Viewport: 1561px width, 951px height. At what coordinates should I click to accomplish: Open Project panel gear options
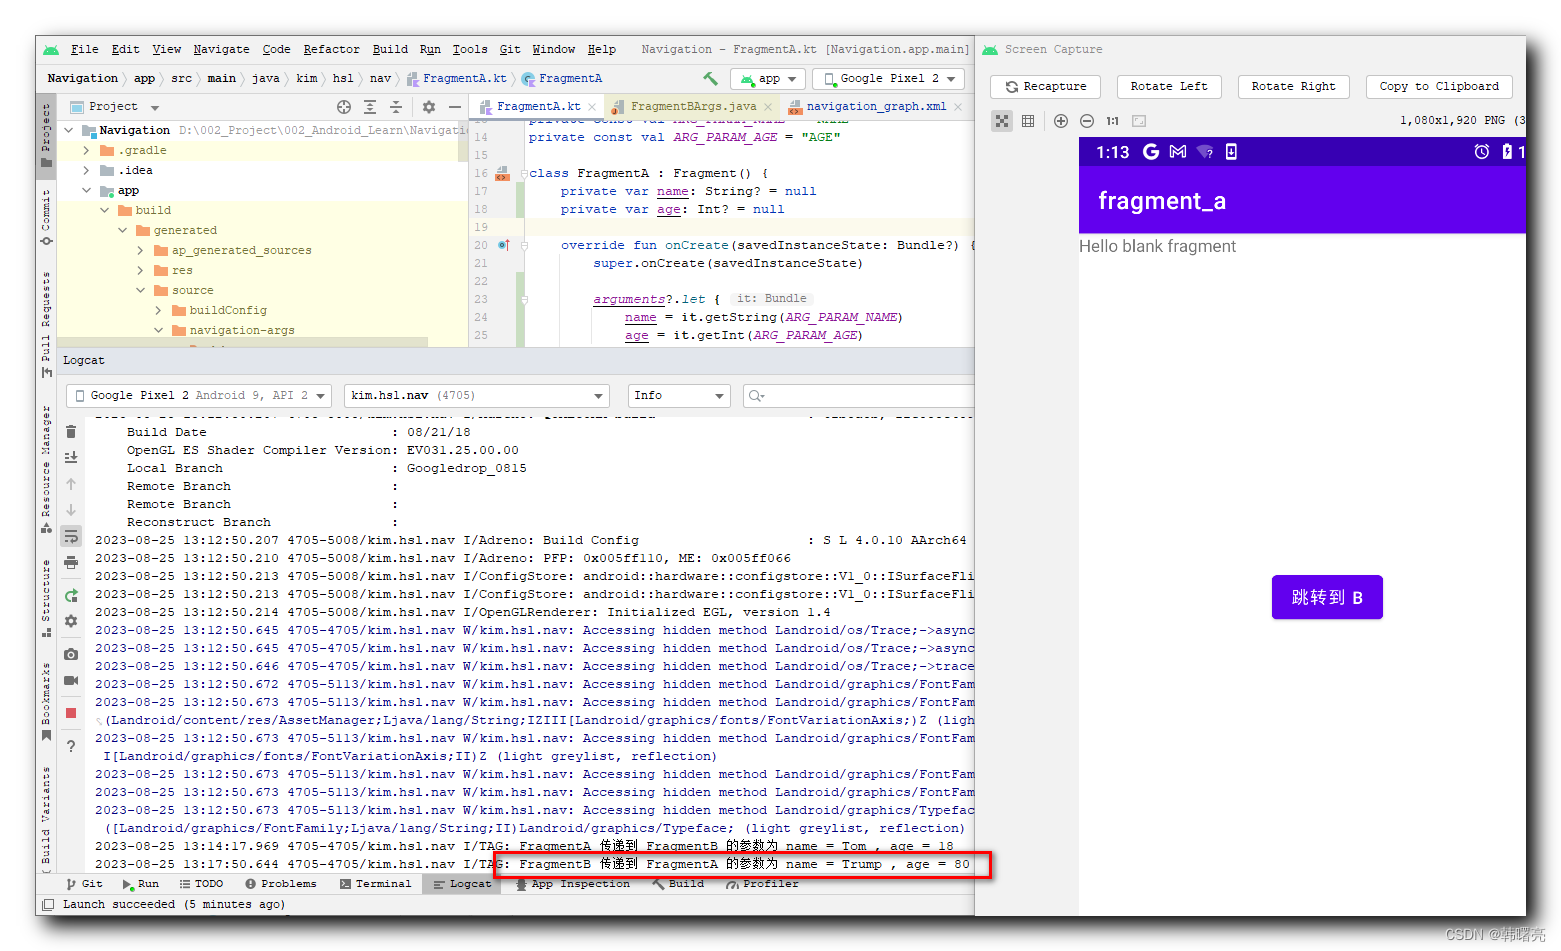tap(429, 107)
